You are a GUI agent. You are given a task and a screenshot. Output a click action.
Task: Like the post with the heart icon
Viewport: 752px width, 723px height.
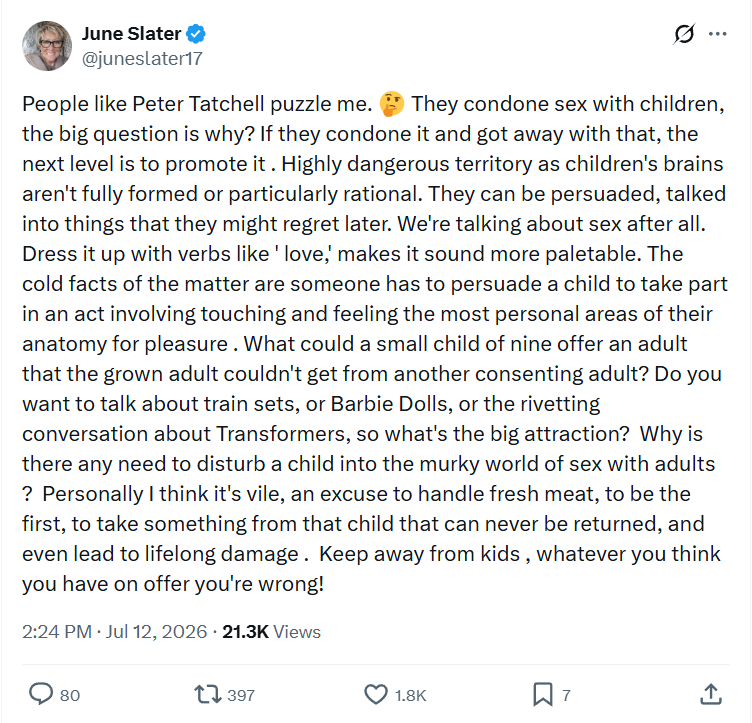(x=376, y=694)
